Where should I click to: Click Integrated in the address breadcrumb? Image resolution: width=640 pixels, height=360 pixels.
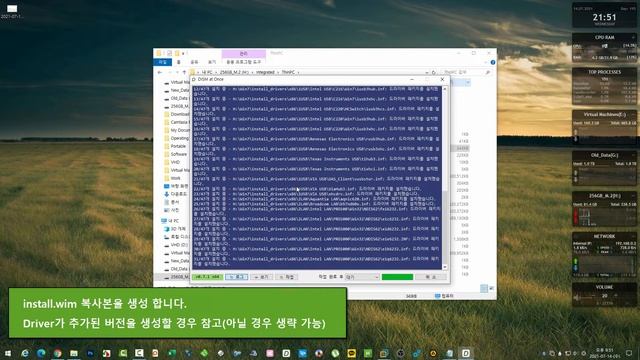265,72
